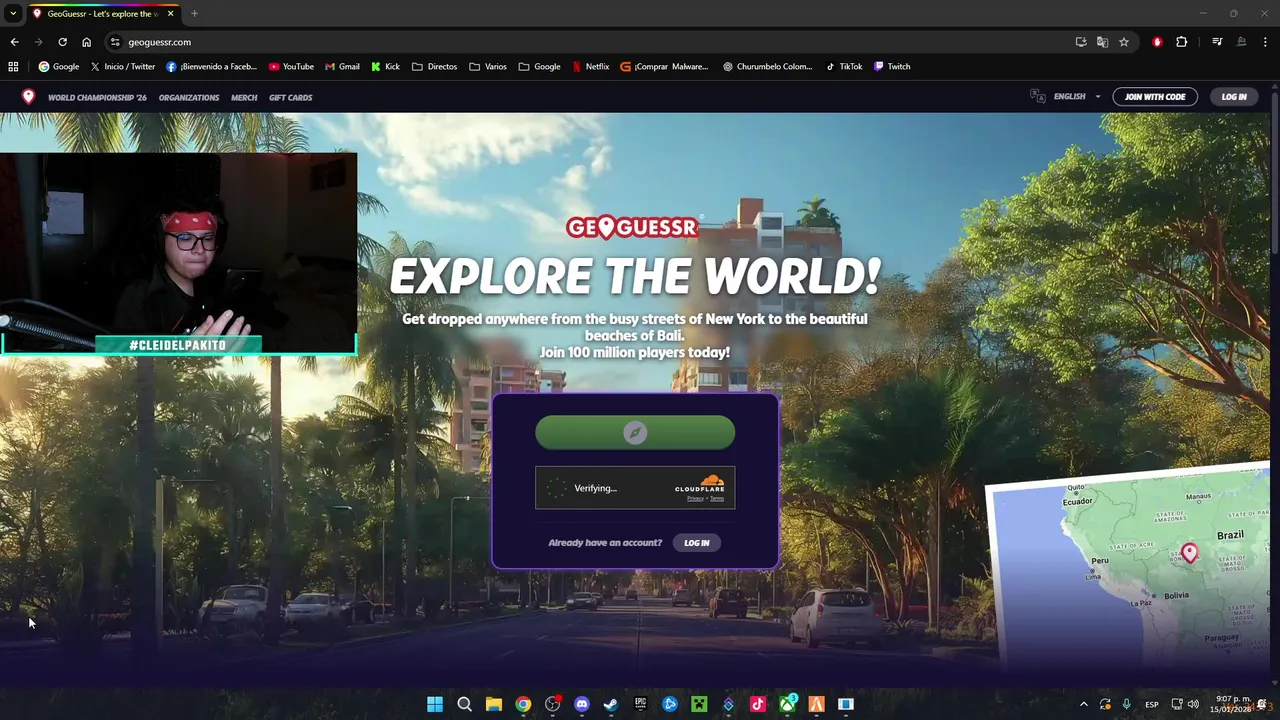
Task: Open the TikTok bookmark
Action: pos(844,67)
